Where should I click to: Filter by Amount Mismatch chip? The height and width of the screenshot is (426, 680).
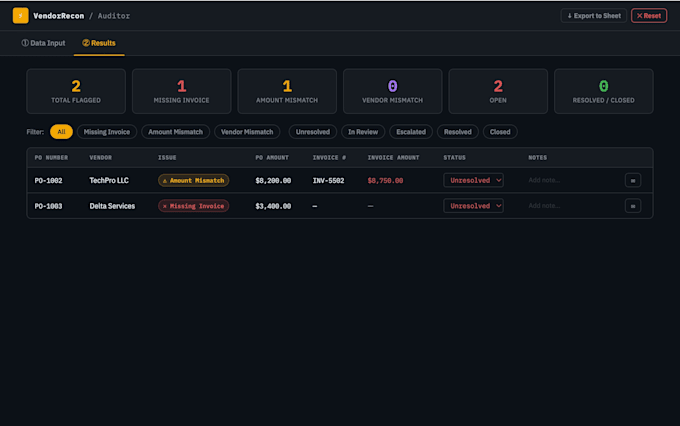coord(175,132)
